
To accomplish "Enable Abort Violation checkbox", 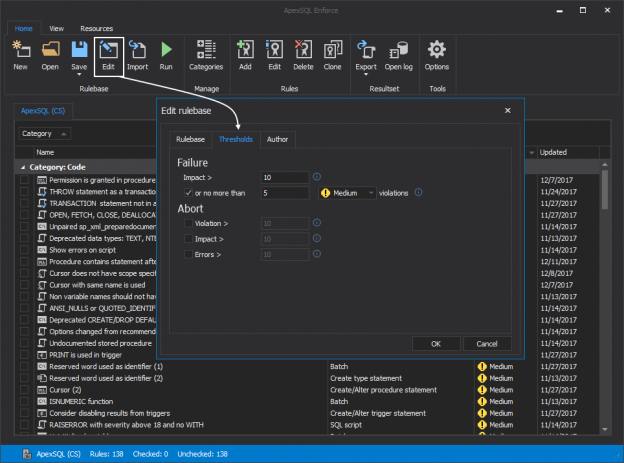I will click(188, 223).
